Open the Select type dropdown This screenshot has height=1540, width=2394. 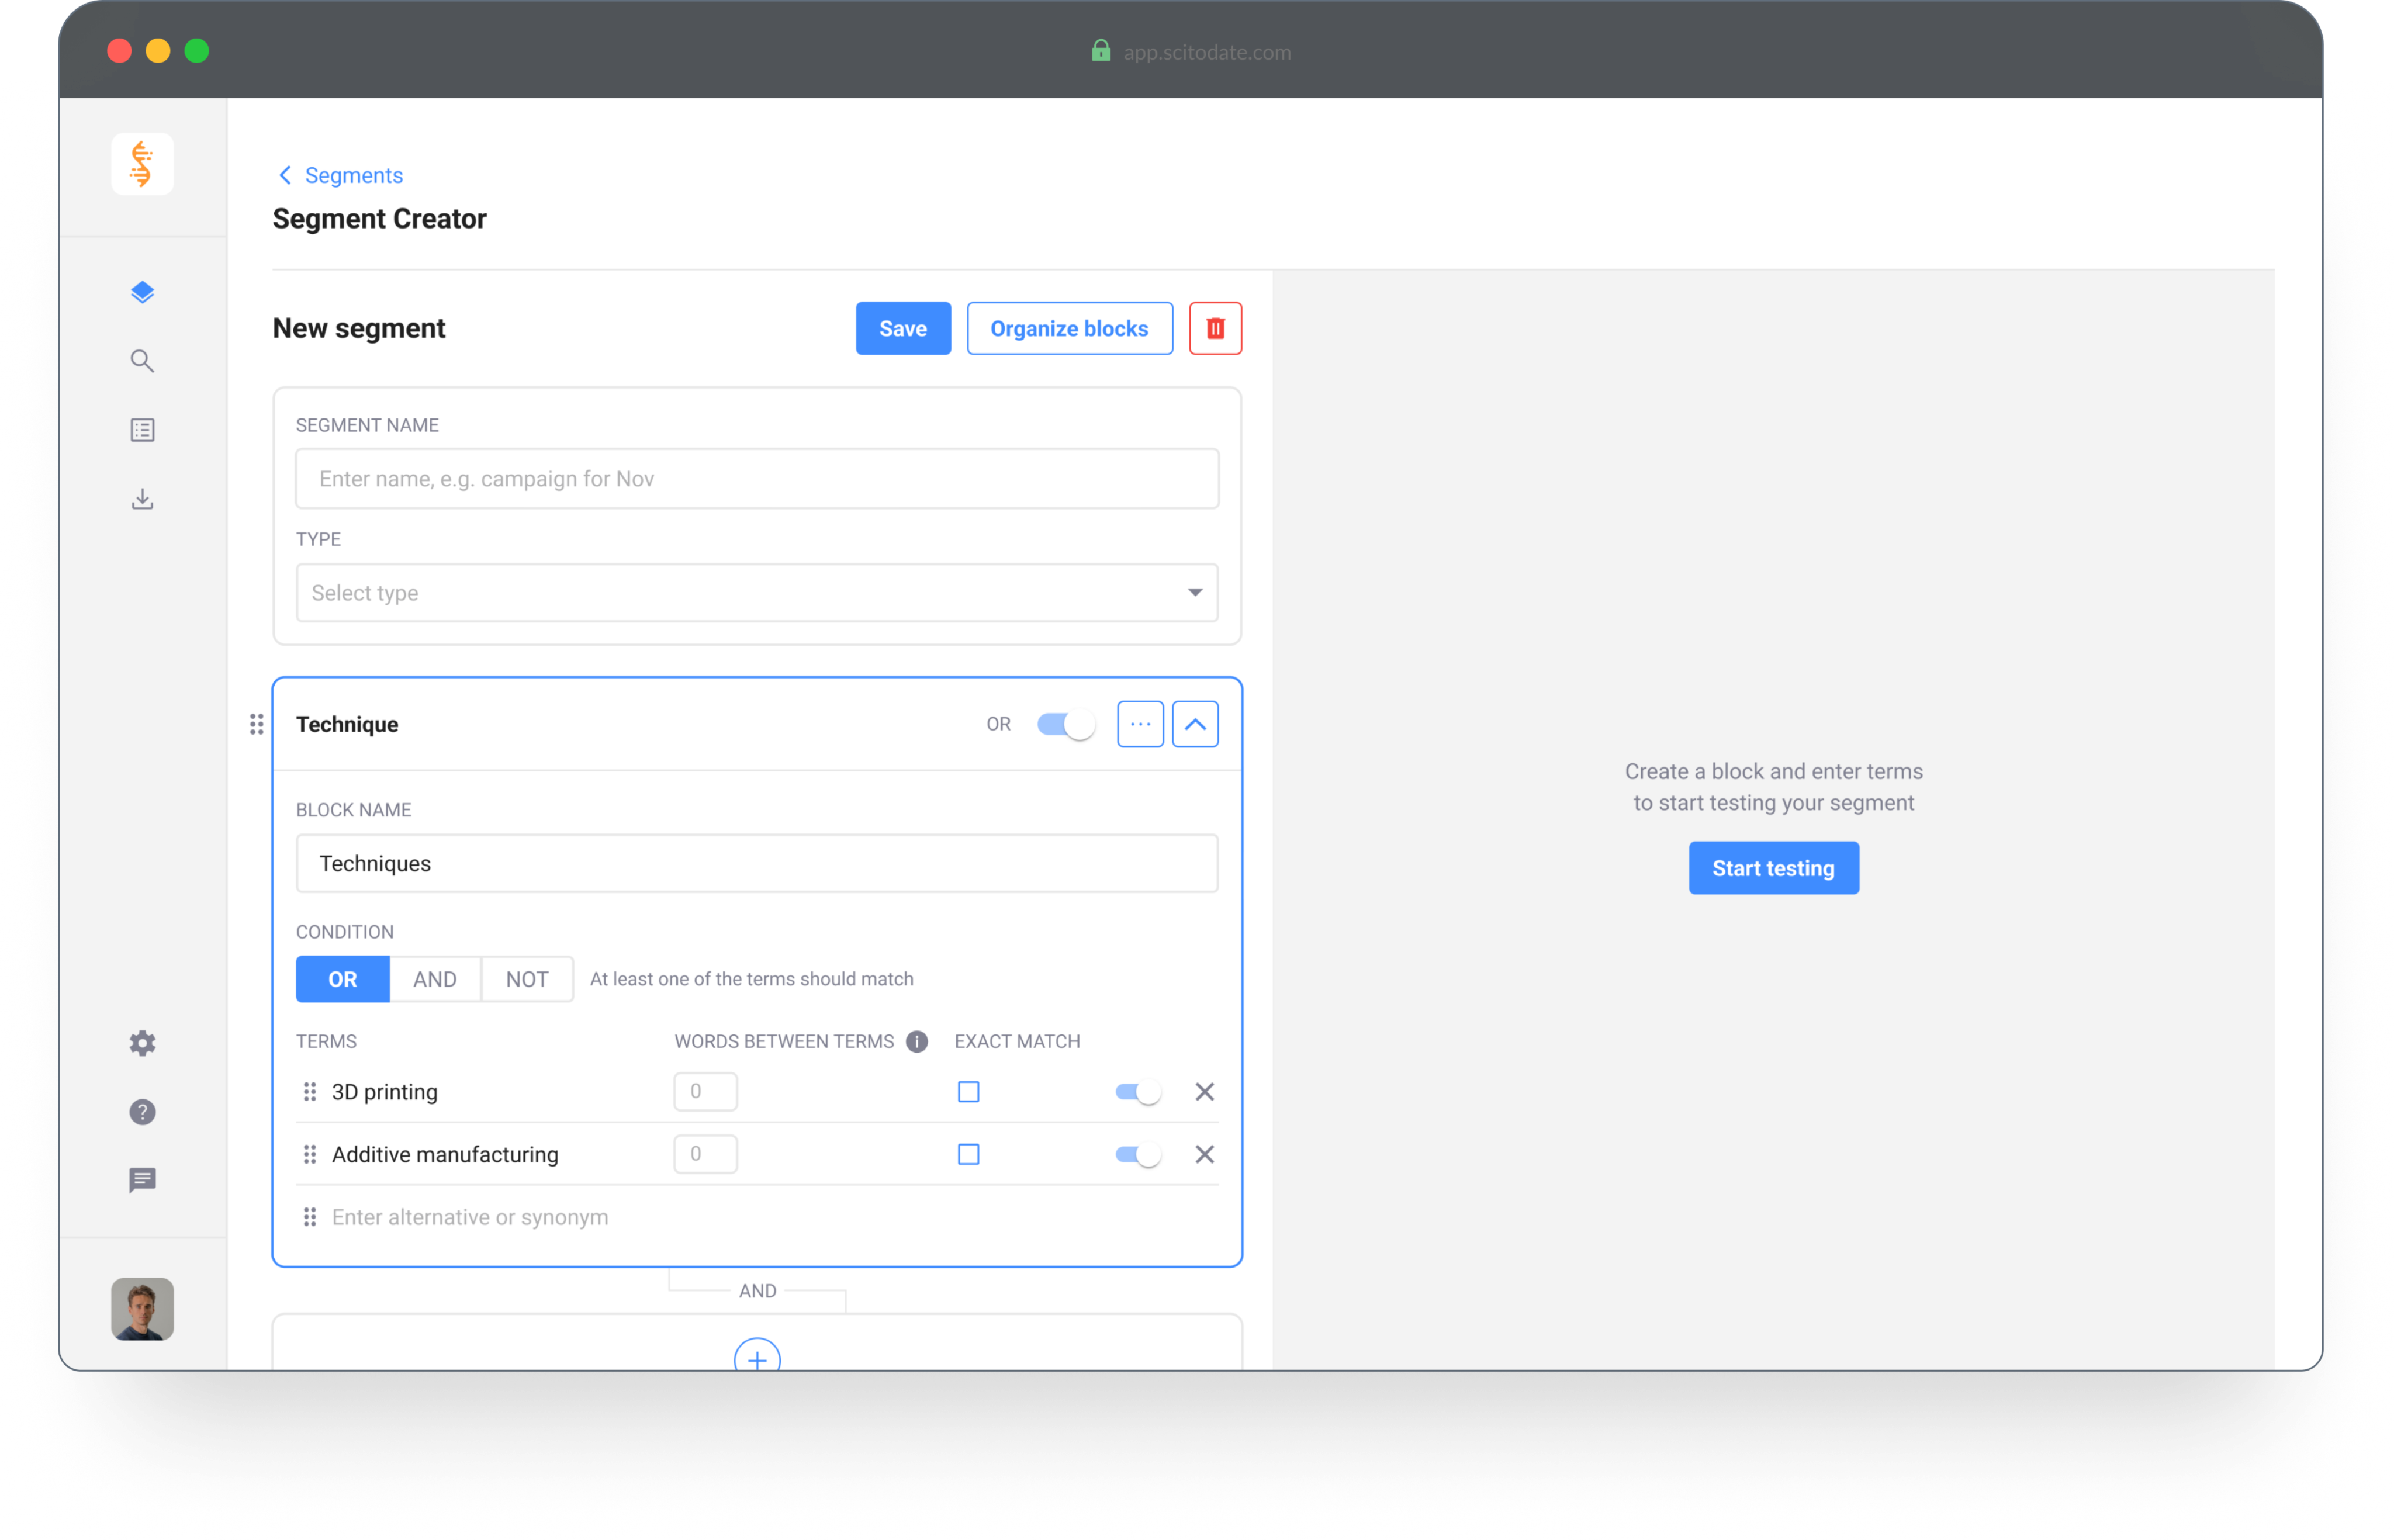click(x=756, y=593)
